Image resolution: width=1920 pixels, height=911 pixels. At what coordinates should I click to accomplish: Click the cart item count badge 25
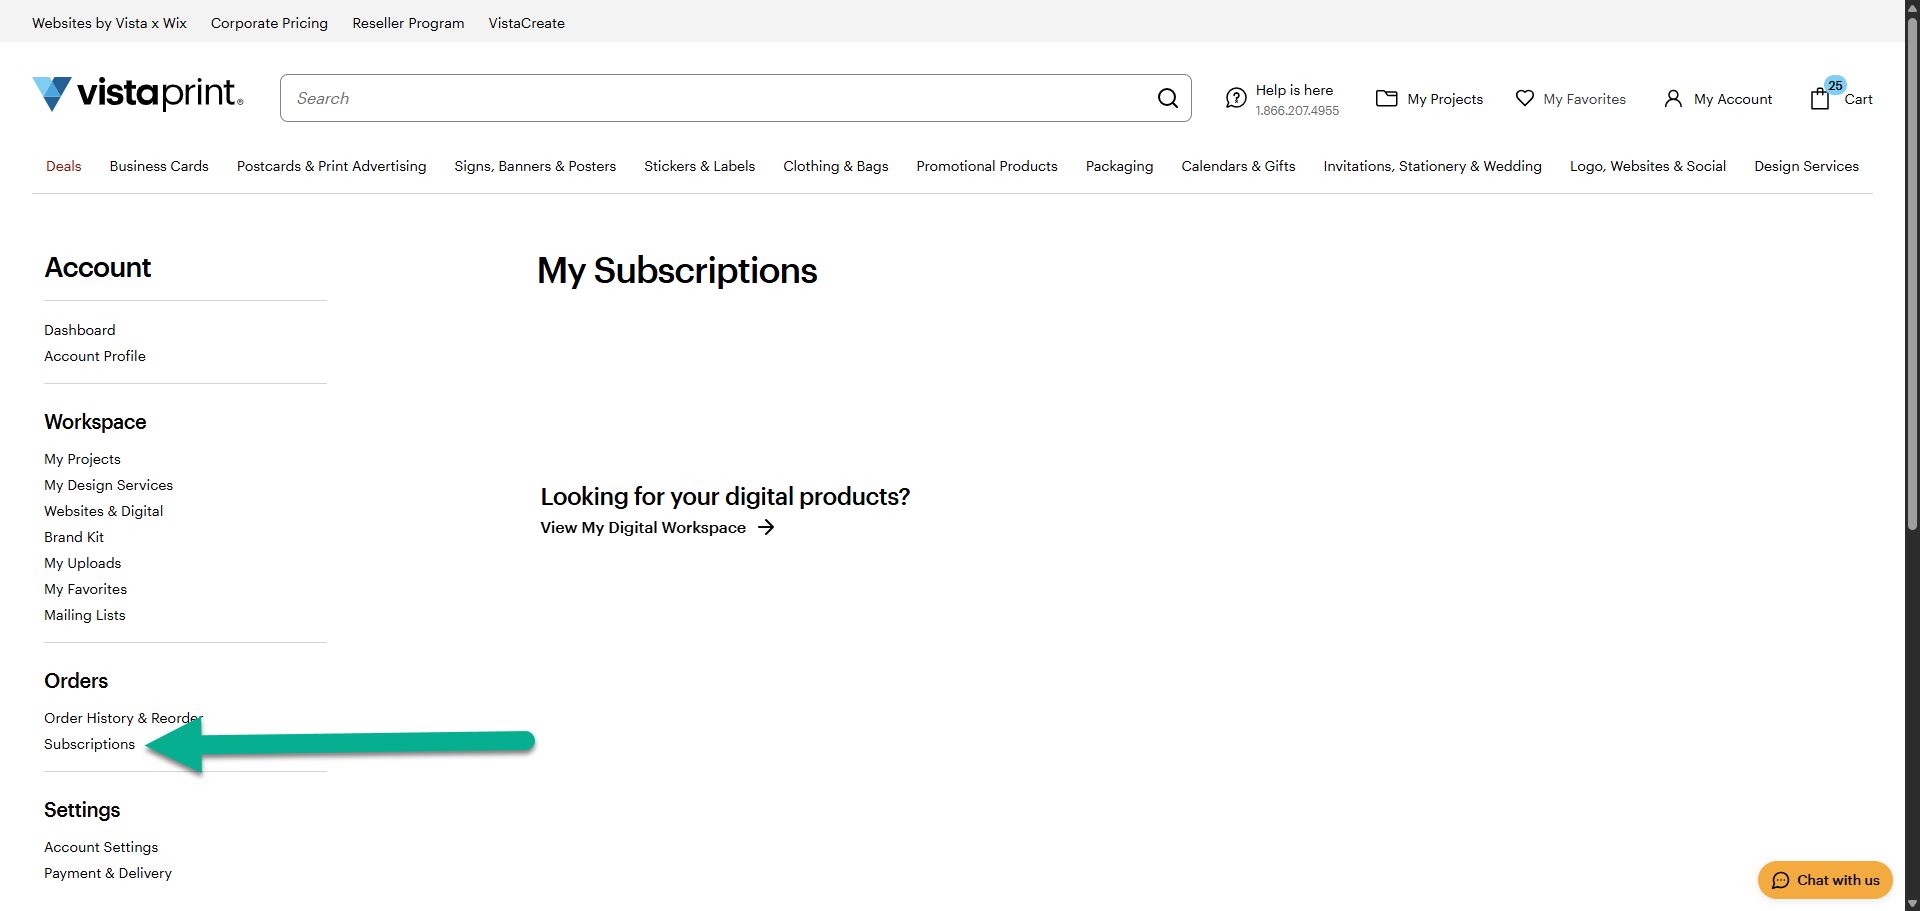click(1835, 85)
